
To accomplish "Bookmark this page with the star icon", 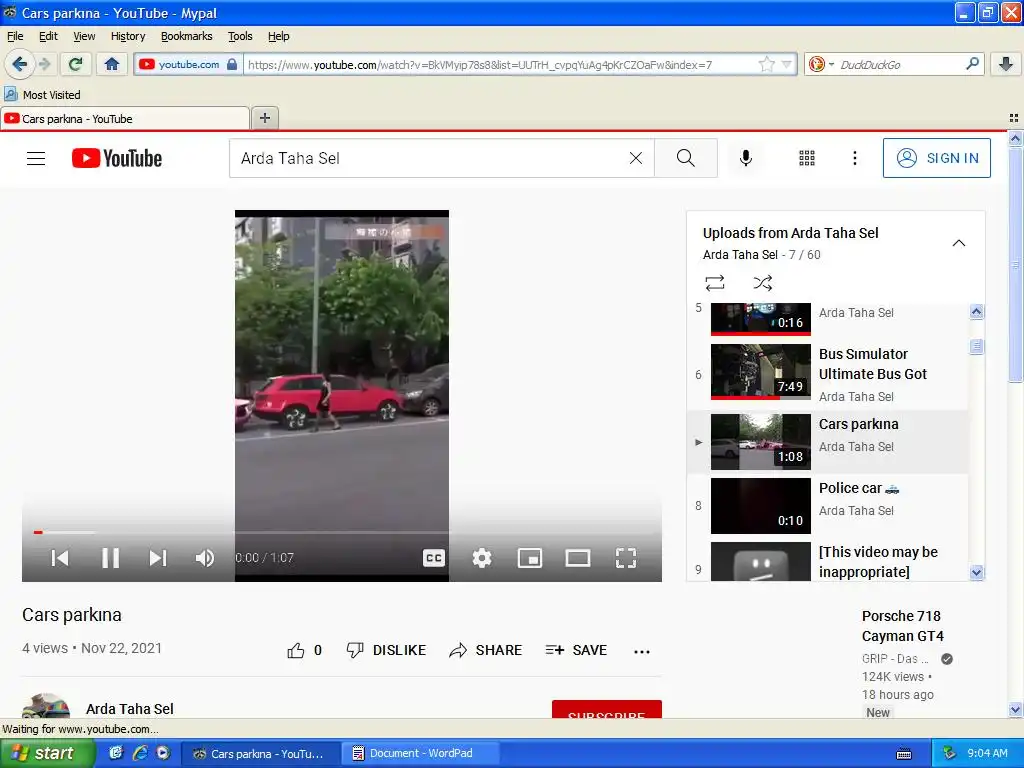I will [x=766, y=64].
